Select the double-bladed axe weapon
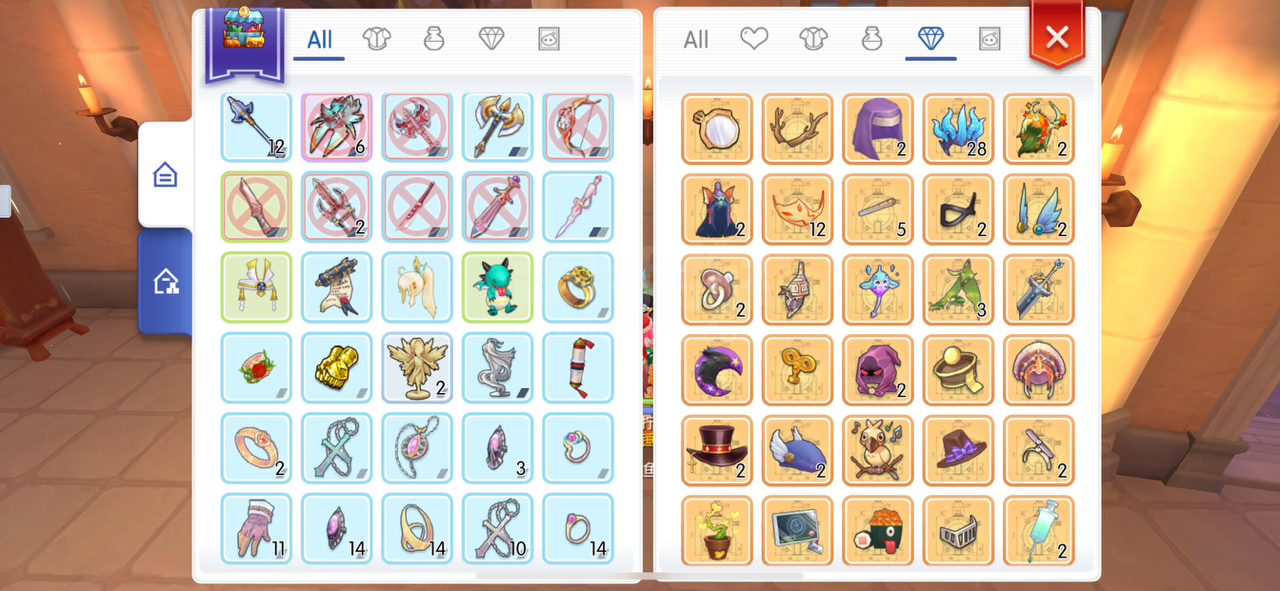 pos(498,127)
